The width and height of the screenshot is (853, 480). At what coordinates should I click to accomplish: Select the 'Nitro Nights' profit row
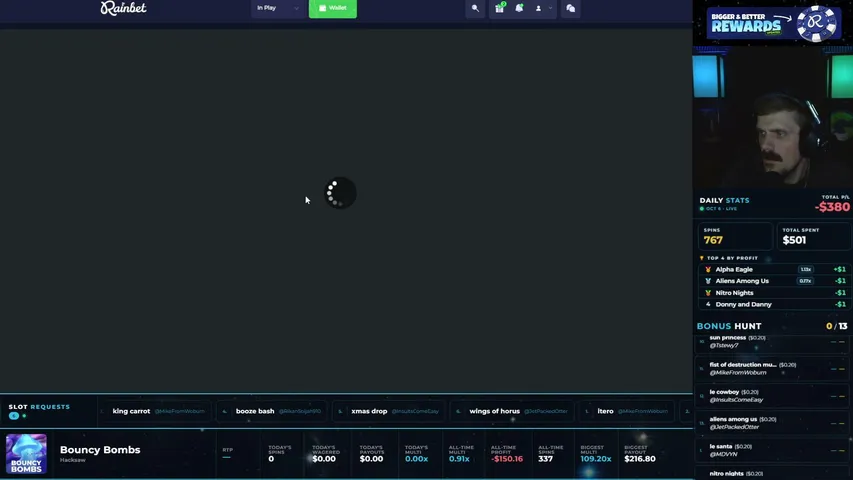coord(774,293)
